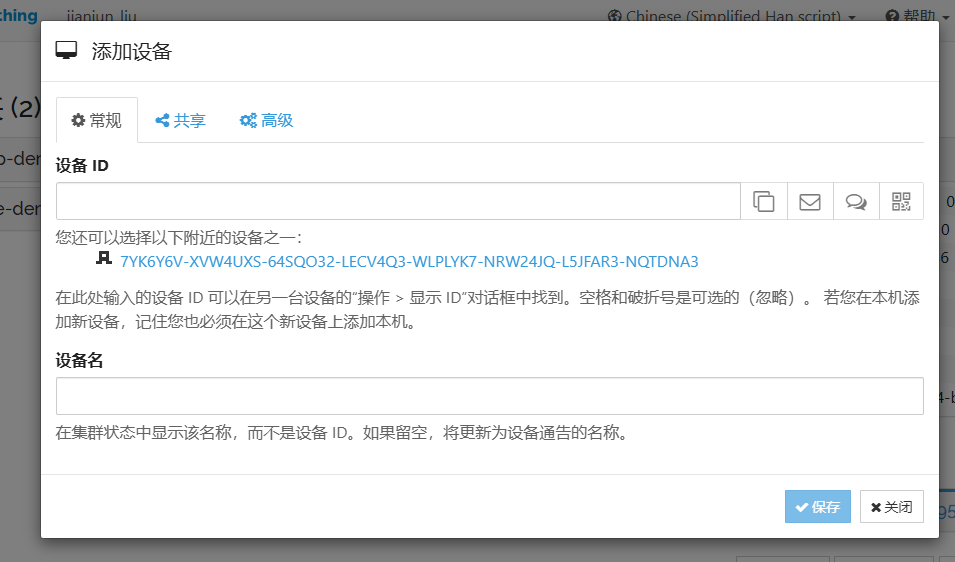This screenshot has width=955, height=562.
Task: Click the 设备 ID label text
Action: click(x=82, y=165)
